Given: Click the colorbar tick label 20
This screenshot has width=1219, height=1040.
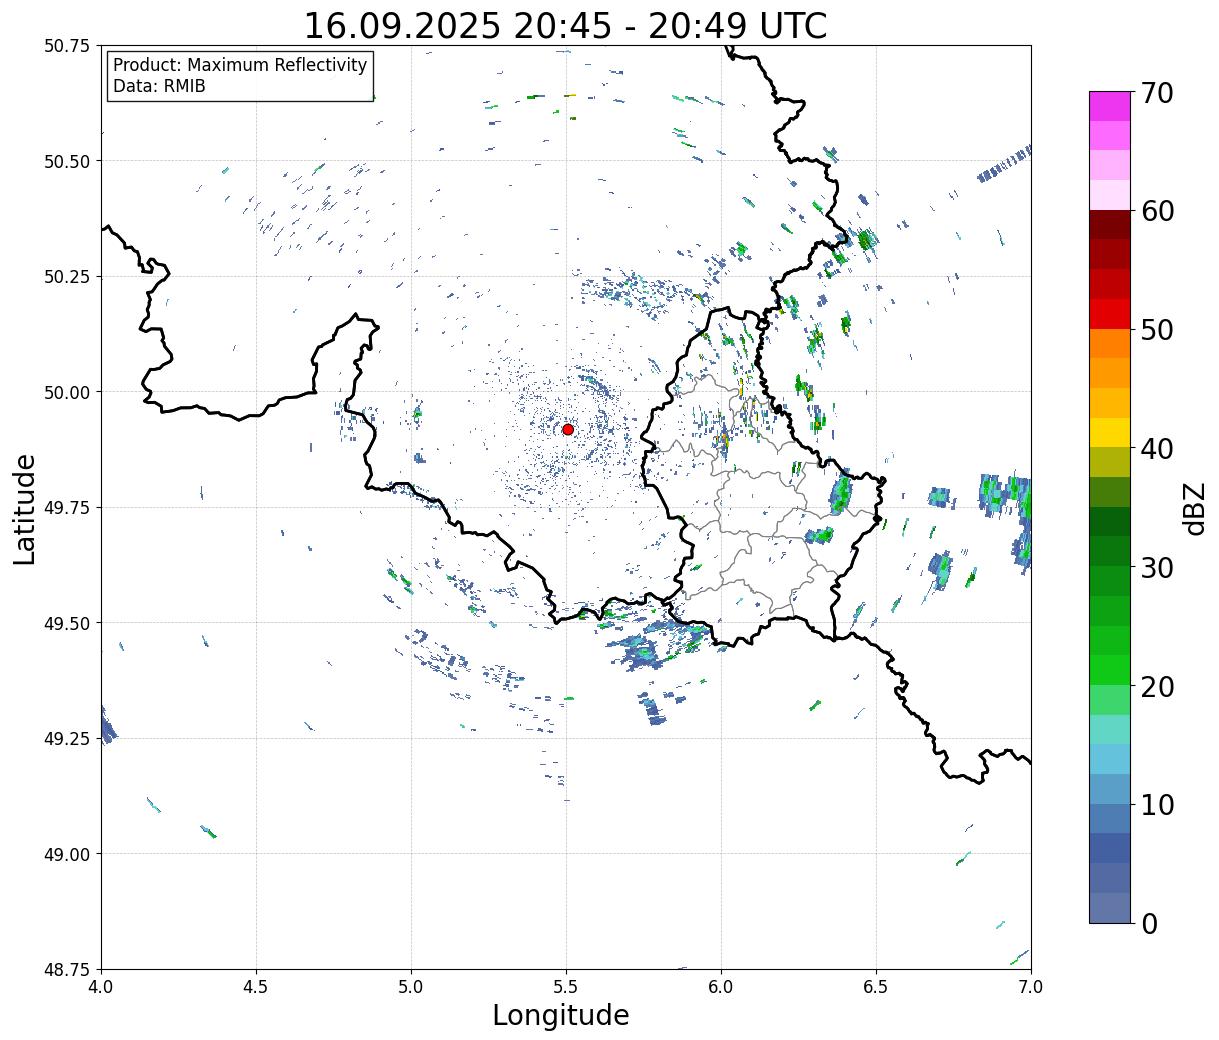Looking at the screenshot, I should click(1157, 686).
